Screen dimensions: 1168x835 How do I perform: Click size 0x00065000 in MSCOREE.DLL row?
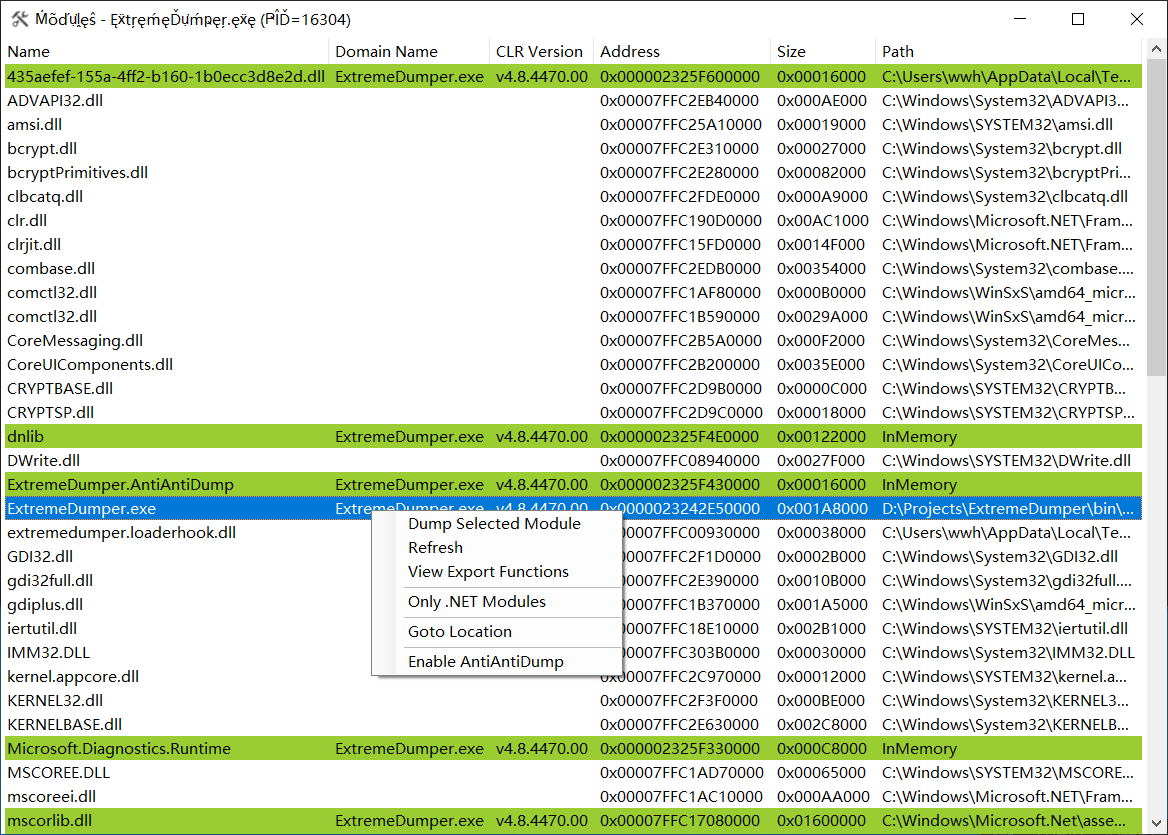coord(821,772)
